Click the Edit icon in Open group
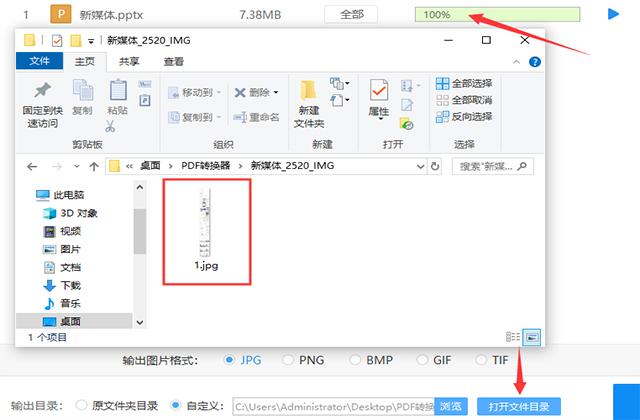The height and width of the screenshot is (420, 640). pyautogui.click(x=407, y=105)
